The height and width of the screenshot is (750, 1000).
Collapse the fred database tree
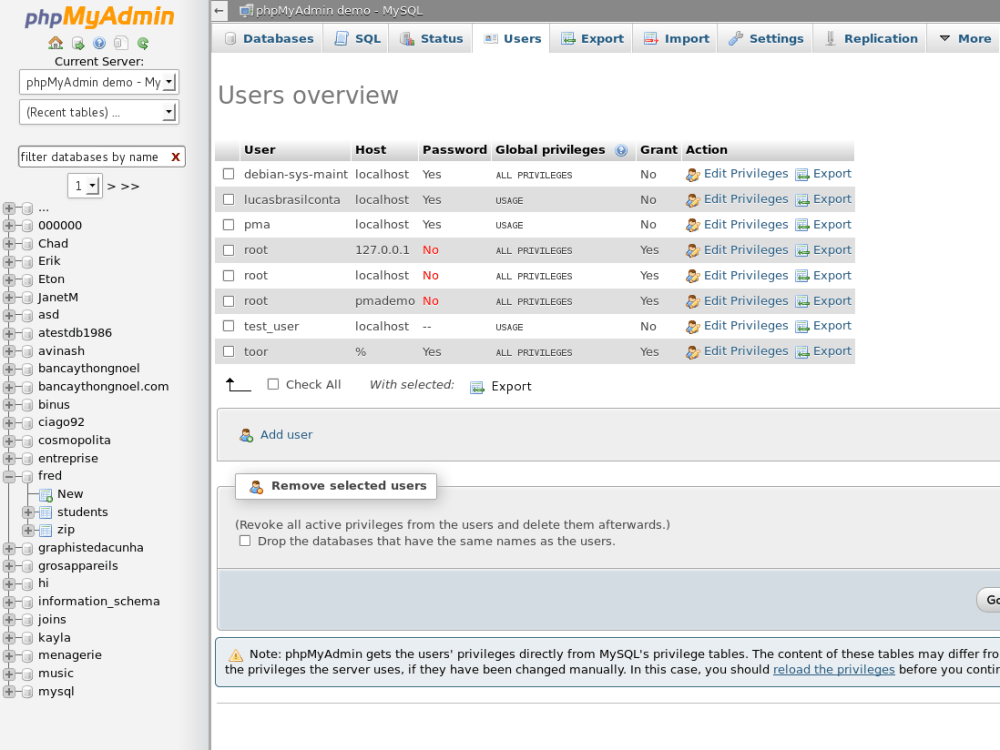(x=9, y=476)
